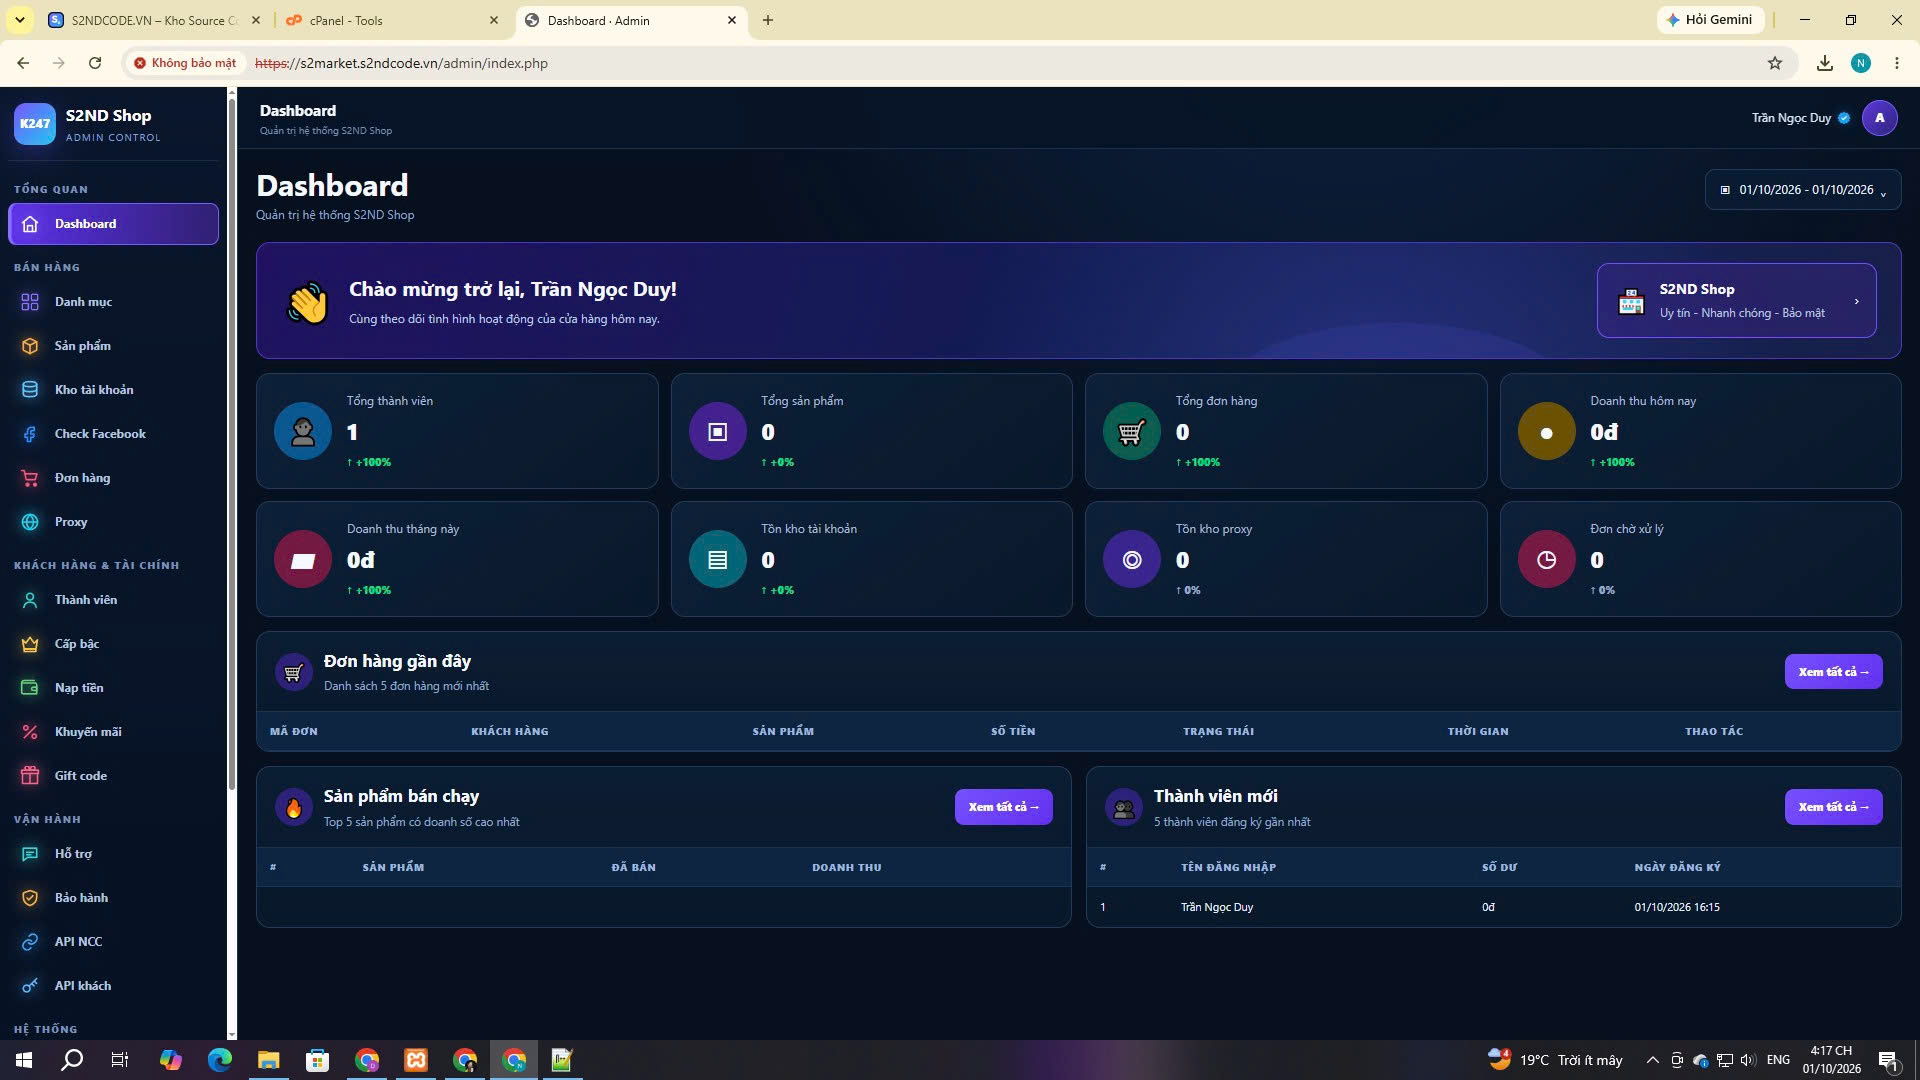This screenshot has height=1080, width=1920.
Task: Select the Dashboard home item in sidebar
Action: coord(113,224)
